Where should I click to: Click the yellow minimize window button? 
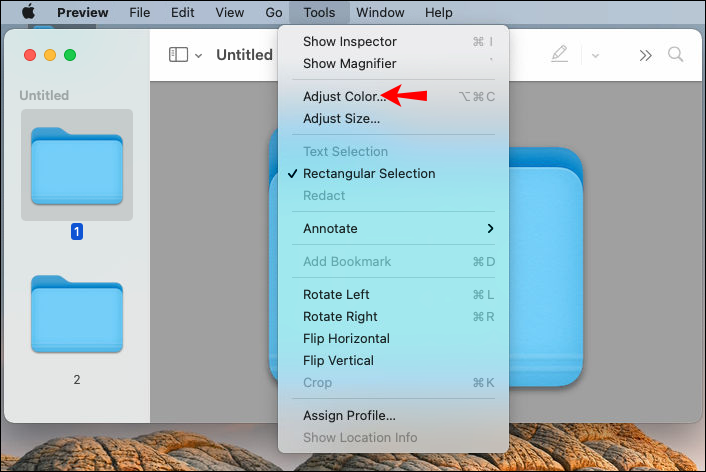pos(50,55)
